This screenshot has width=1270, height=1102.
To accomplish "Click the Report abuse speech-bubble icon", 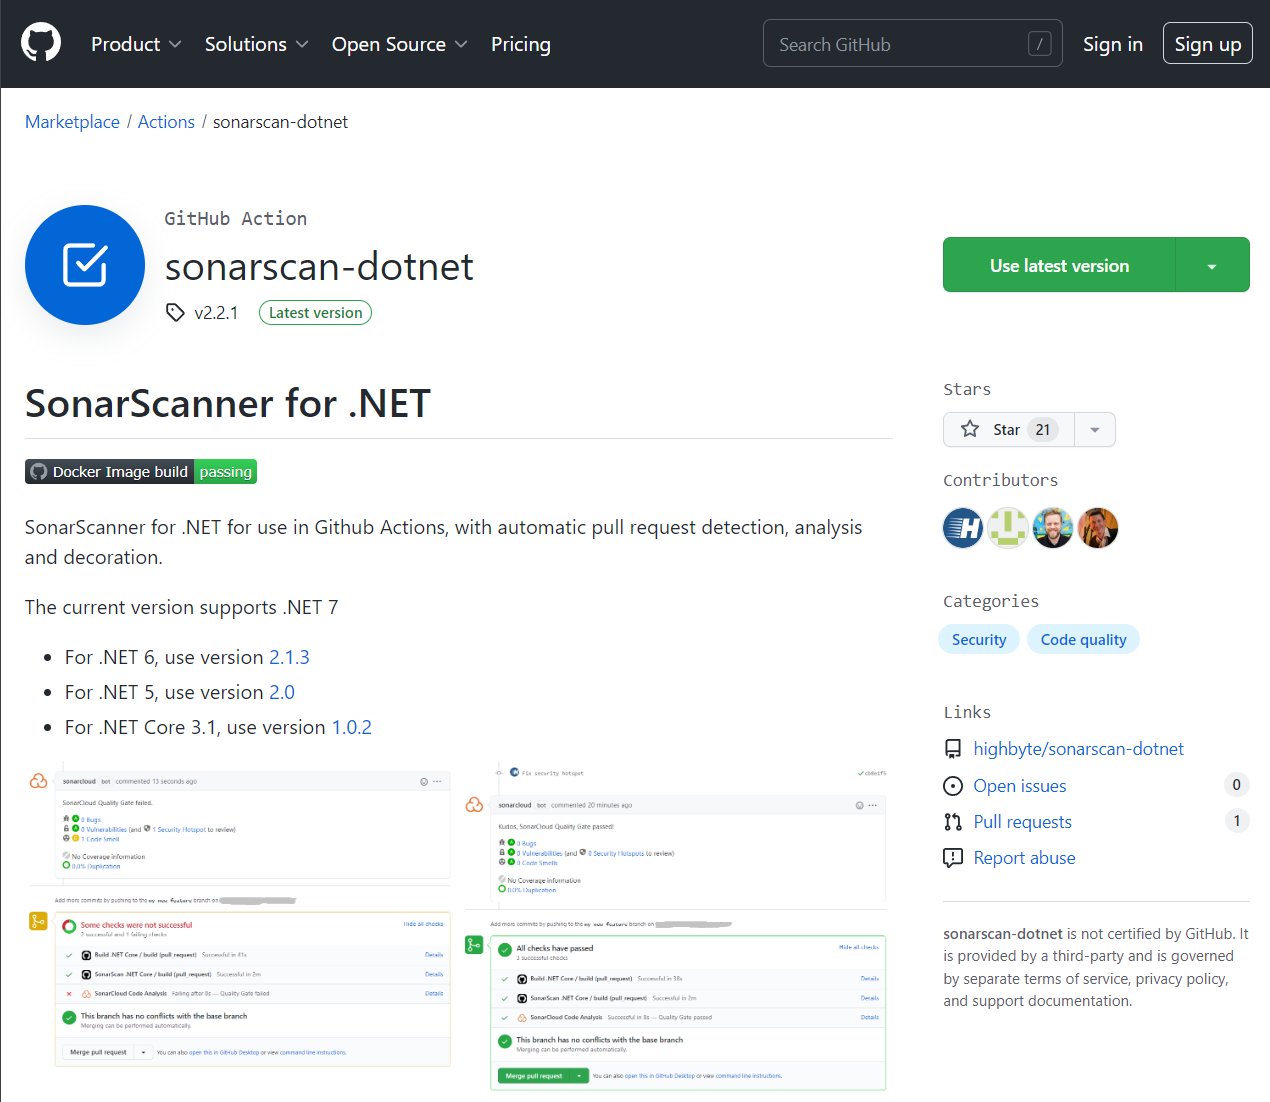I will (x=952, y=857).
